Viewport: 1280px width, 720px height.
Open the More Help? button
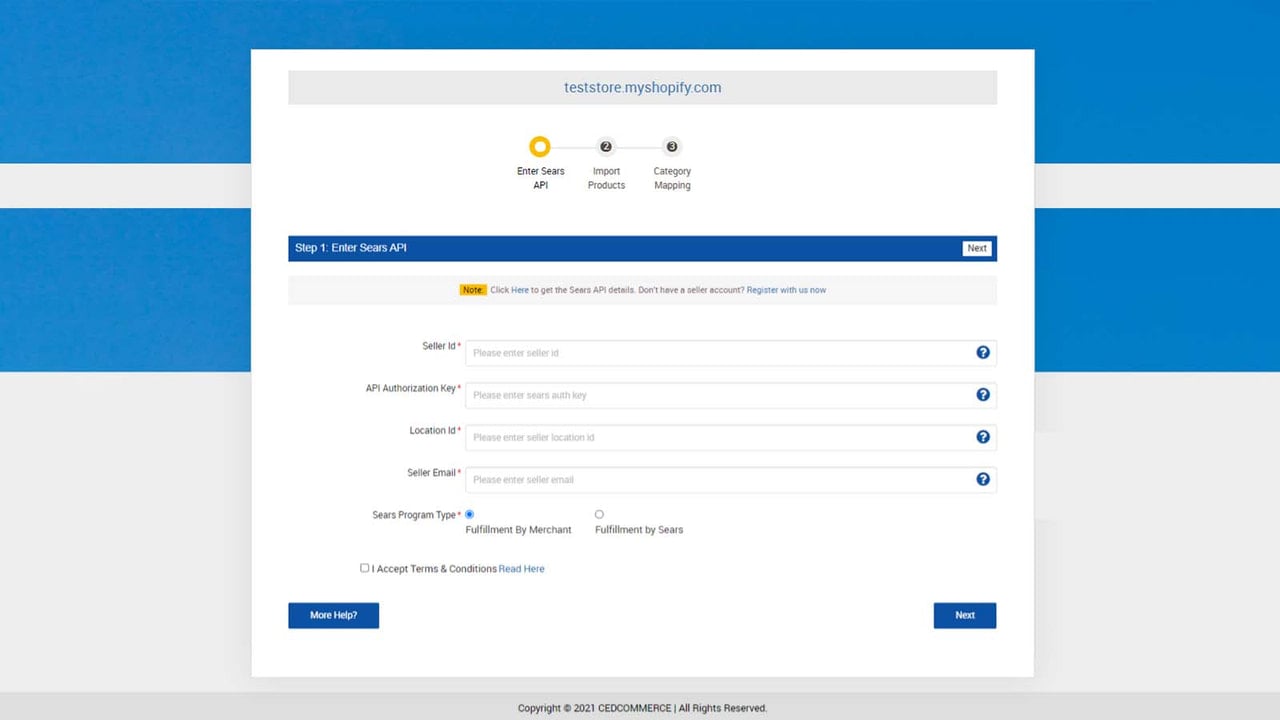click(x=333, y=615)
